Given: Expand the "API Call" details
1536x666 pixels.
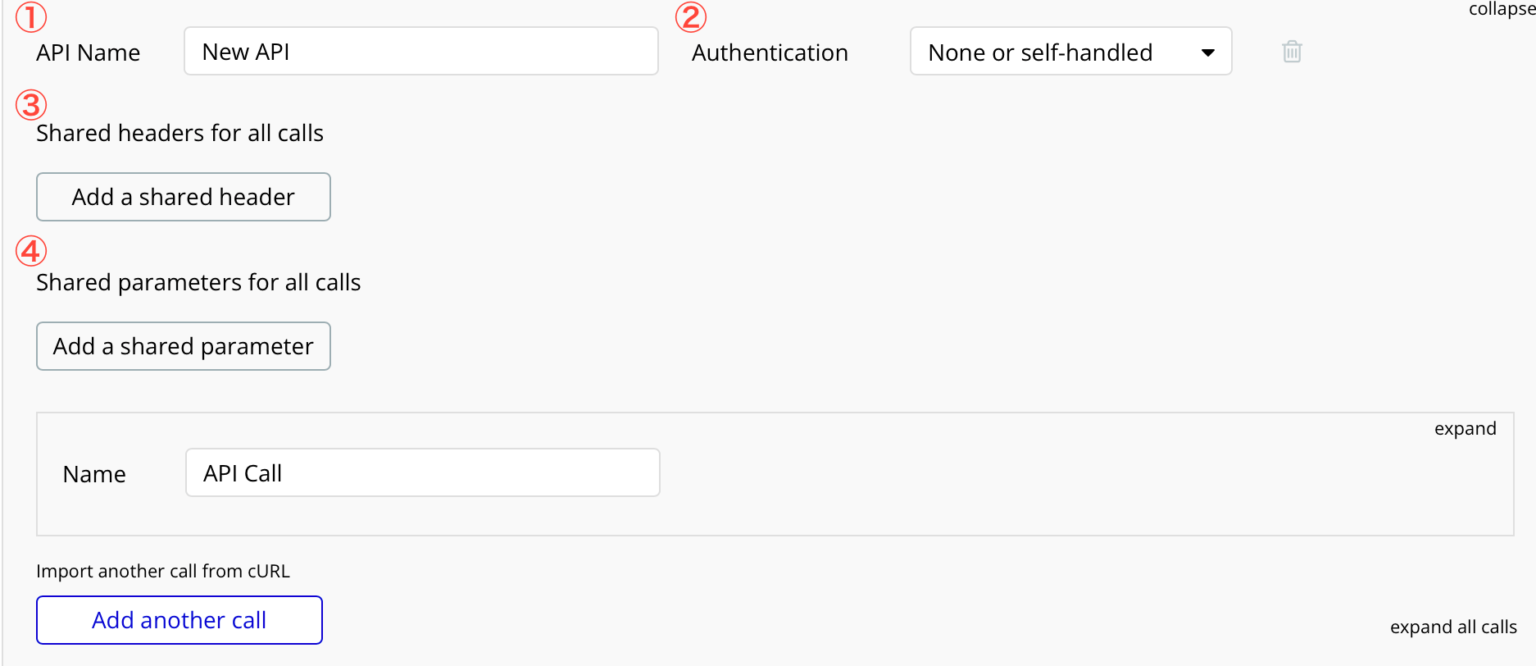Looking at the screenshot, I should click(1464, 428).
